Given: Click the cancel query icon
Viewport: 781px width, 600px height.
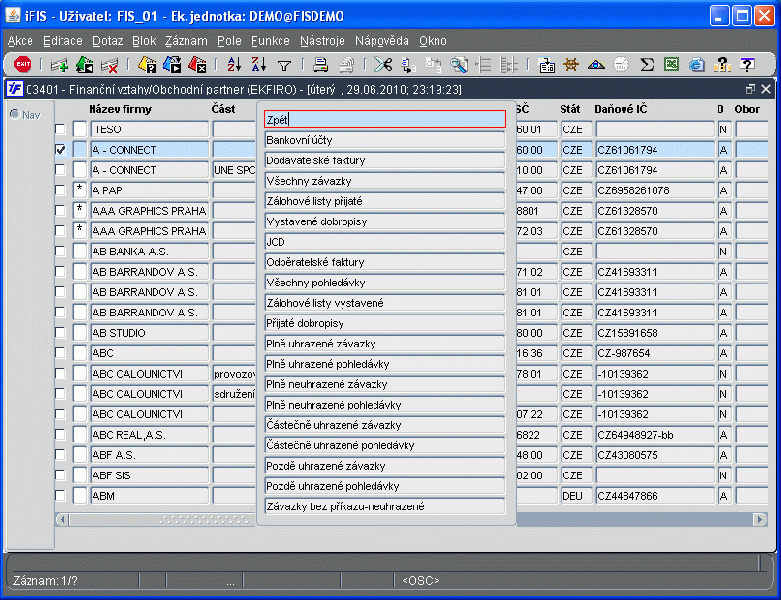Looking at the screenshot, I should [197, 65].
